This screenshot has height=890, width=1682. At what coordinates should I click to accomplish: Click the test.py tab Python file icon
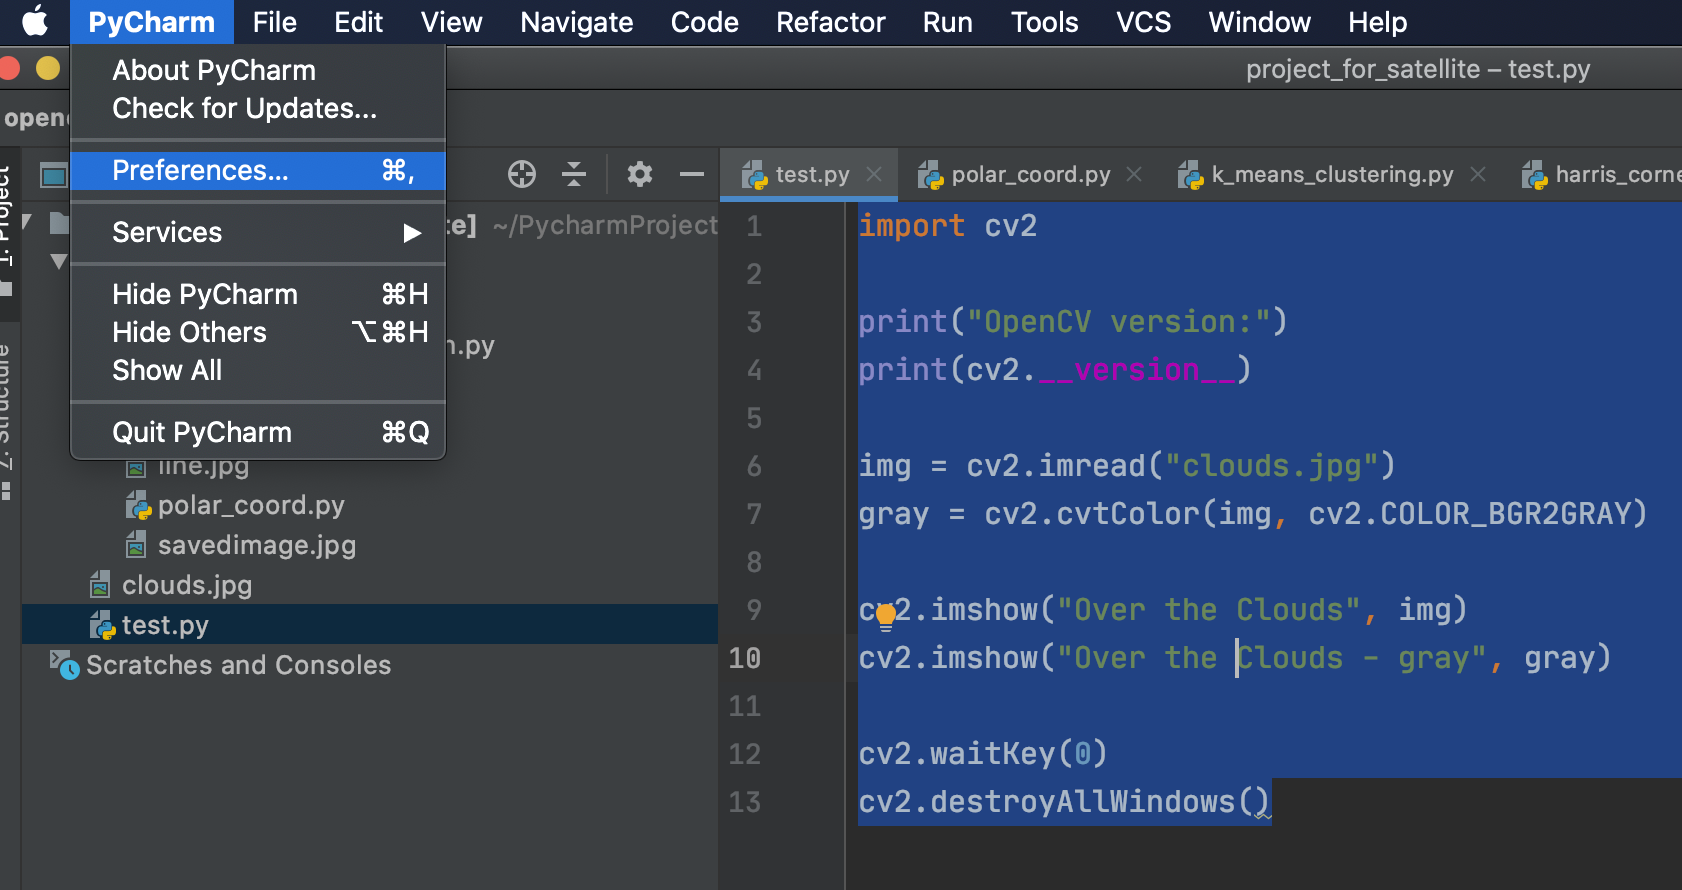[754, 175]
